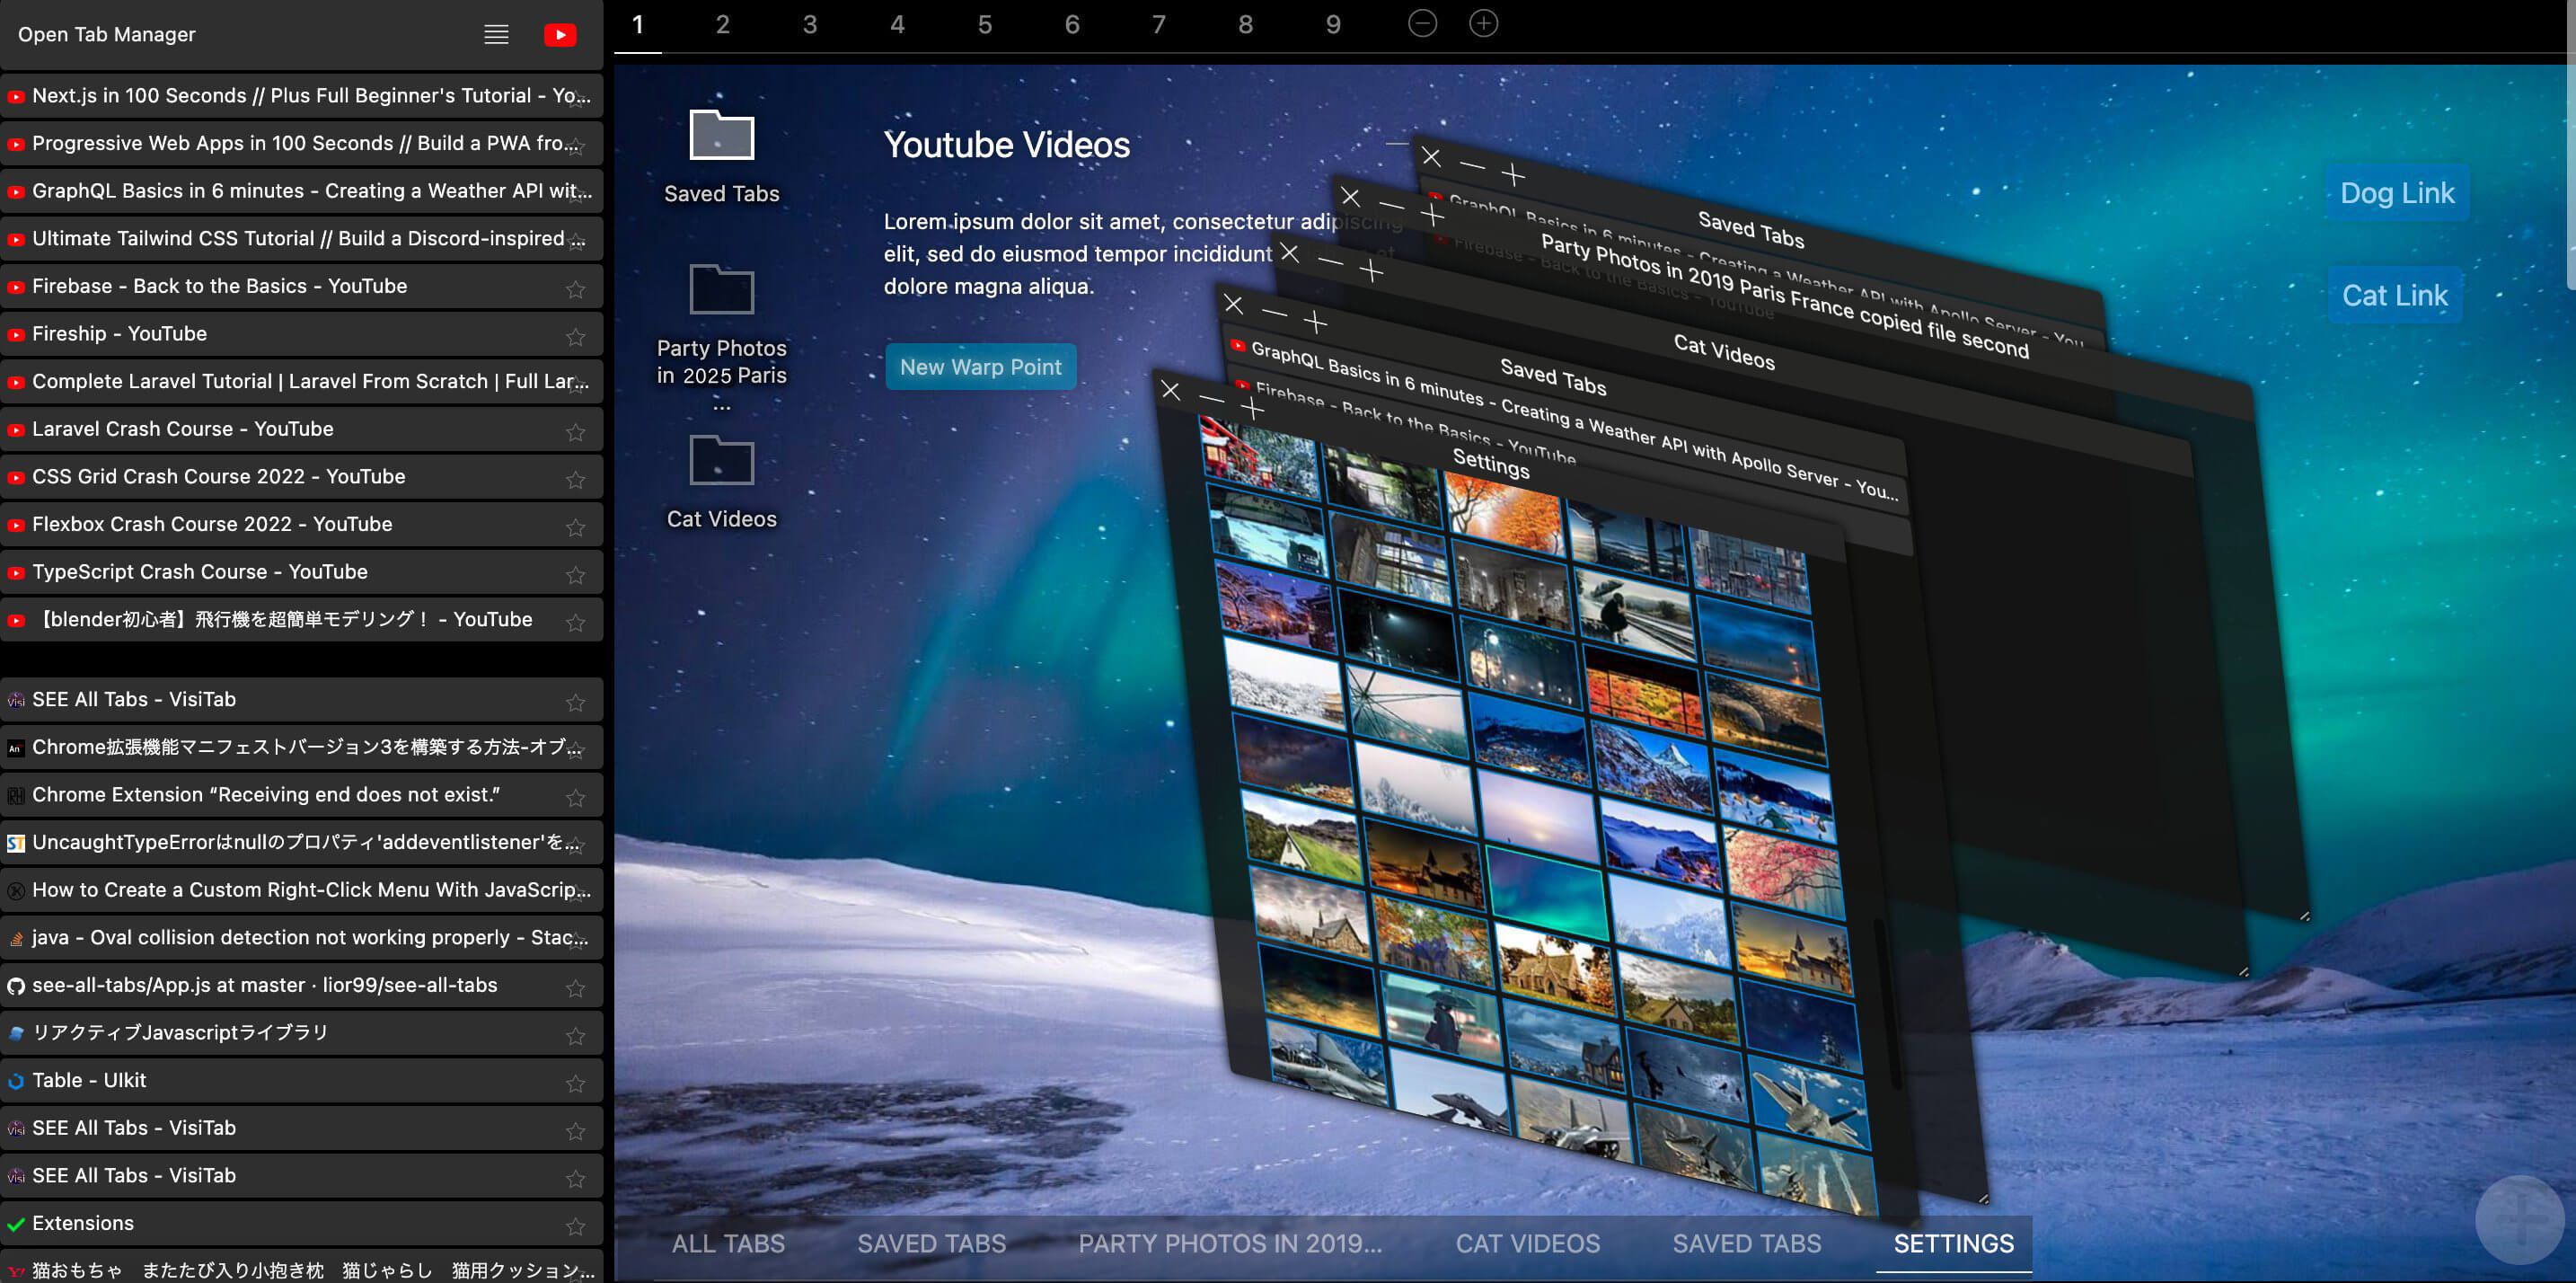
Task: Click the GitHub icon next to see-all-tabs/App.js
Action: click(x=16, y=986)
